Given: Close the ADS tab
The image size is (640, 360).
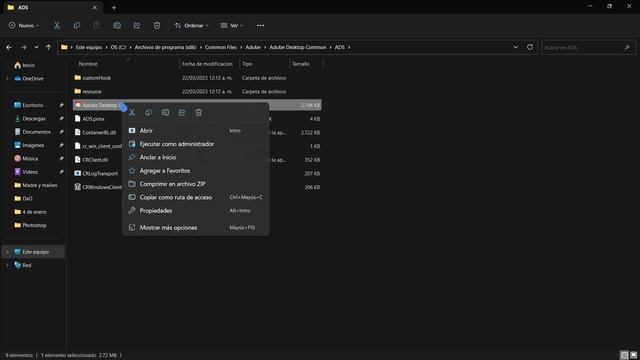Looking at the screenshot, I should [95, 7].
